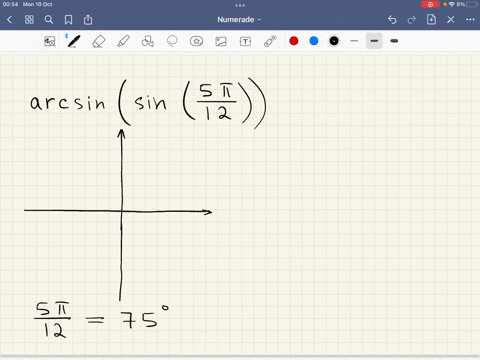Screen dimensions: 480x360
Task: Select the Pen tool
Action: coord(73,41)
